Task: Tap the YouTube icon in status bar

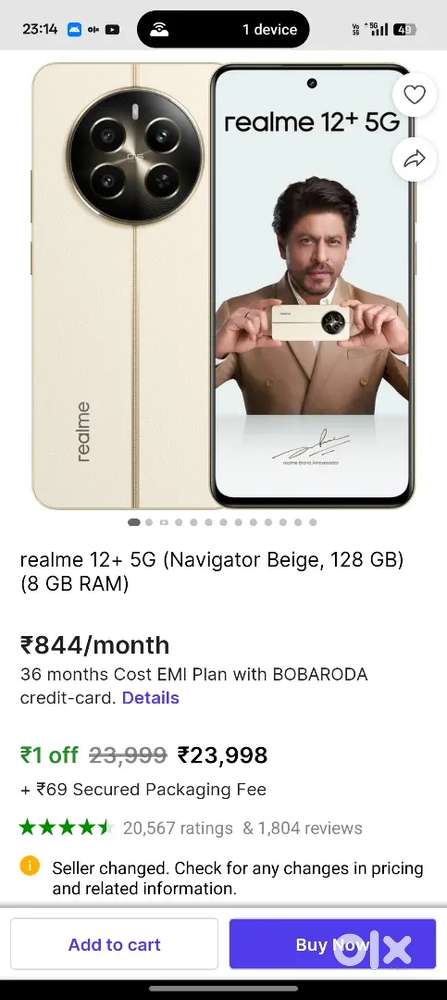Action: pyautogui.click(x=112, y=29)
